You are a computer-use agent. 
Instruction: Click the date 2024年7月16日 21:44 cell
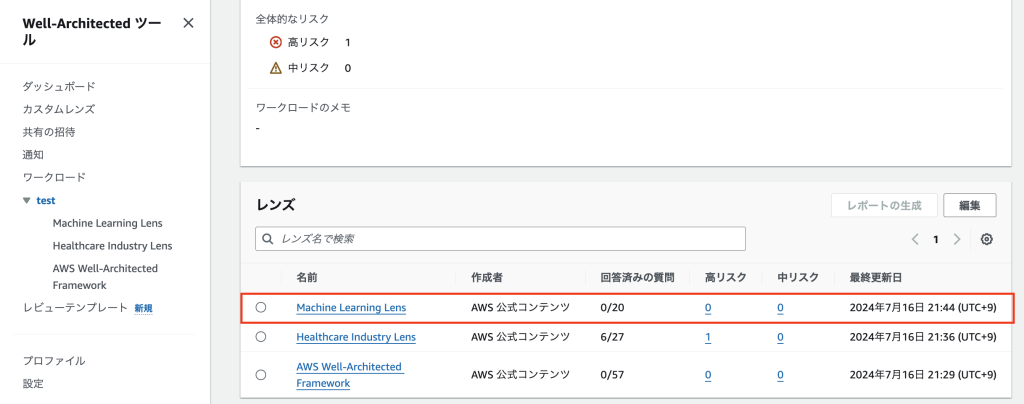923,307
